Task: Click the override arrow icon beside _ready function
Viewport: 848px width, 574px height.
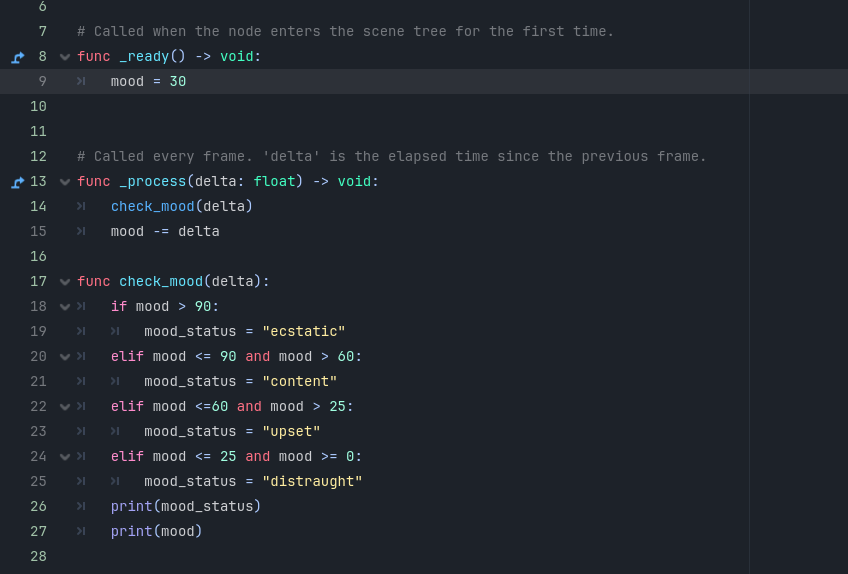Action: [x=18, y=57]
